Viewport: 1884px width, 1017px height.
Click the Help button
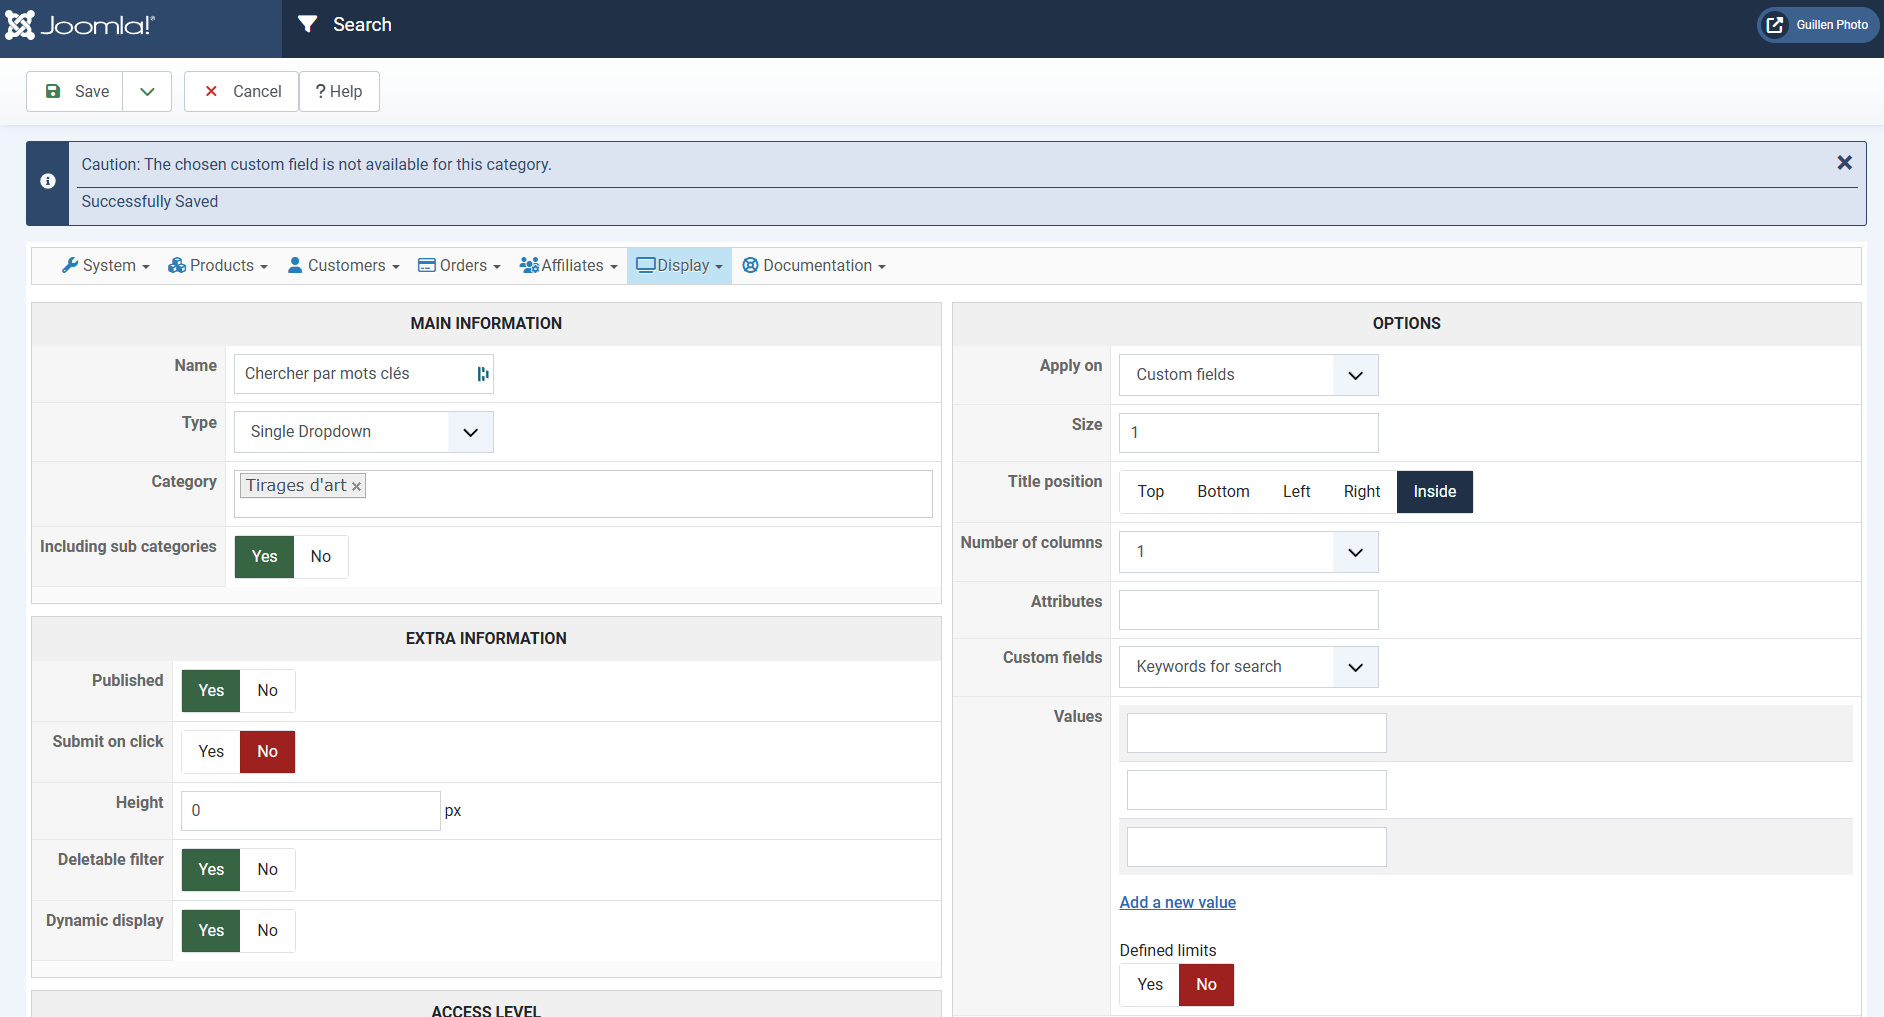pyautogui.click(x=339, y=91)
